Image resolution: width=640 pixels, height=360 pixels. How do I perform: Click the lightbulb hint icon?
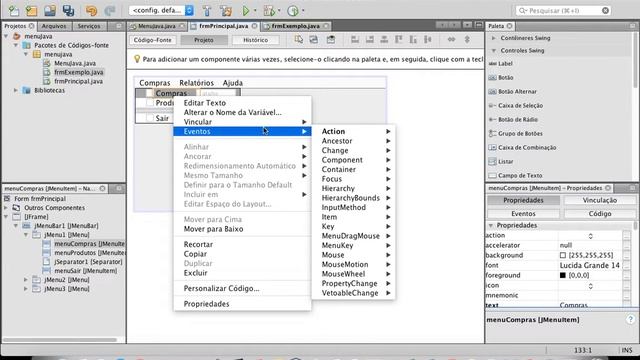[137, 59]
